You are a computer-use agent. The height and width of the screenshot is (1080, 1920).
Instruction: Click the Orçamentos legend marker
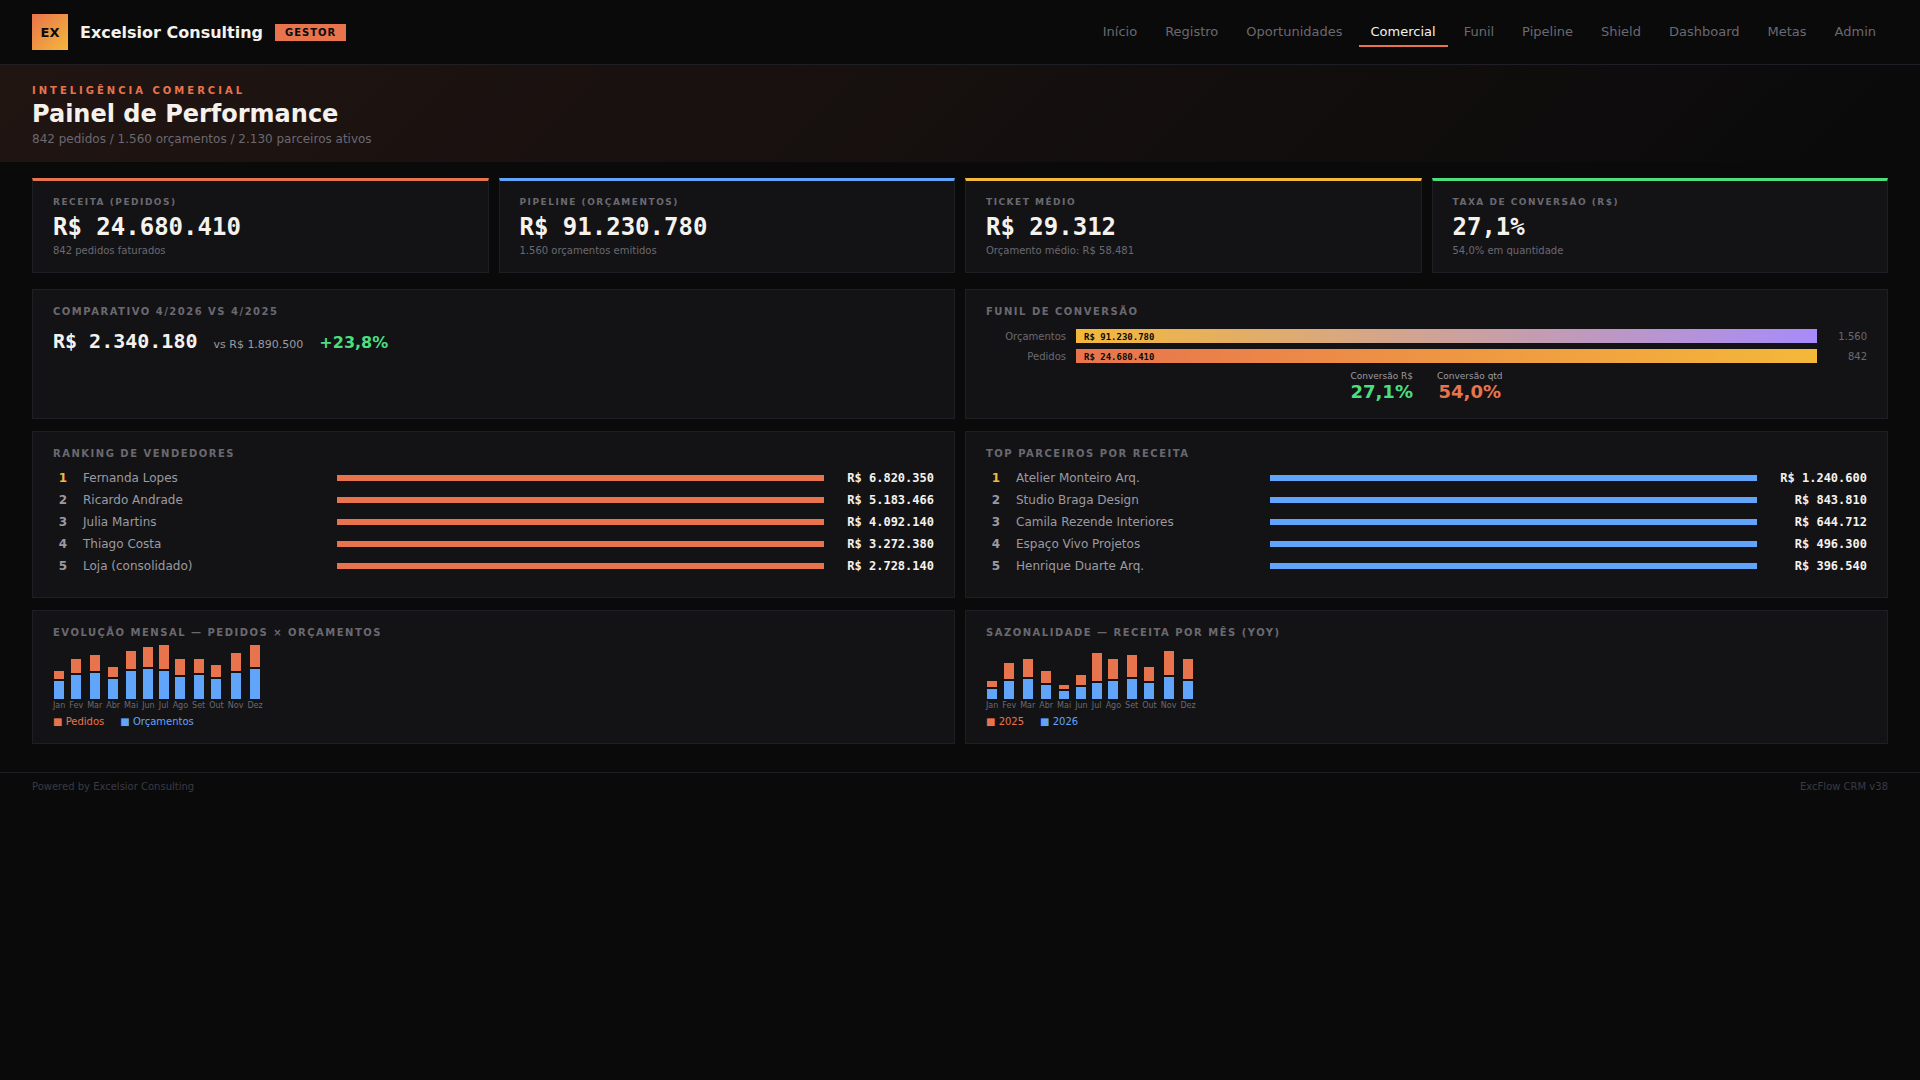(x=125, y=722)
